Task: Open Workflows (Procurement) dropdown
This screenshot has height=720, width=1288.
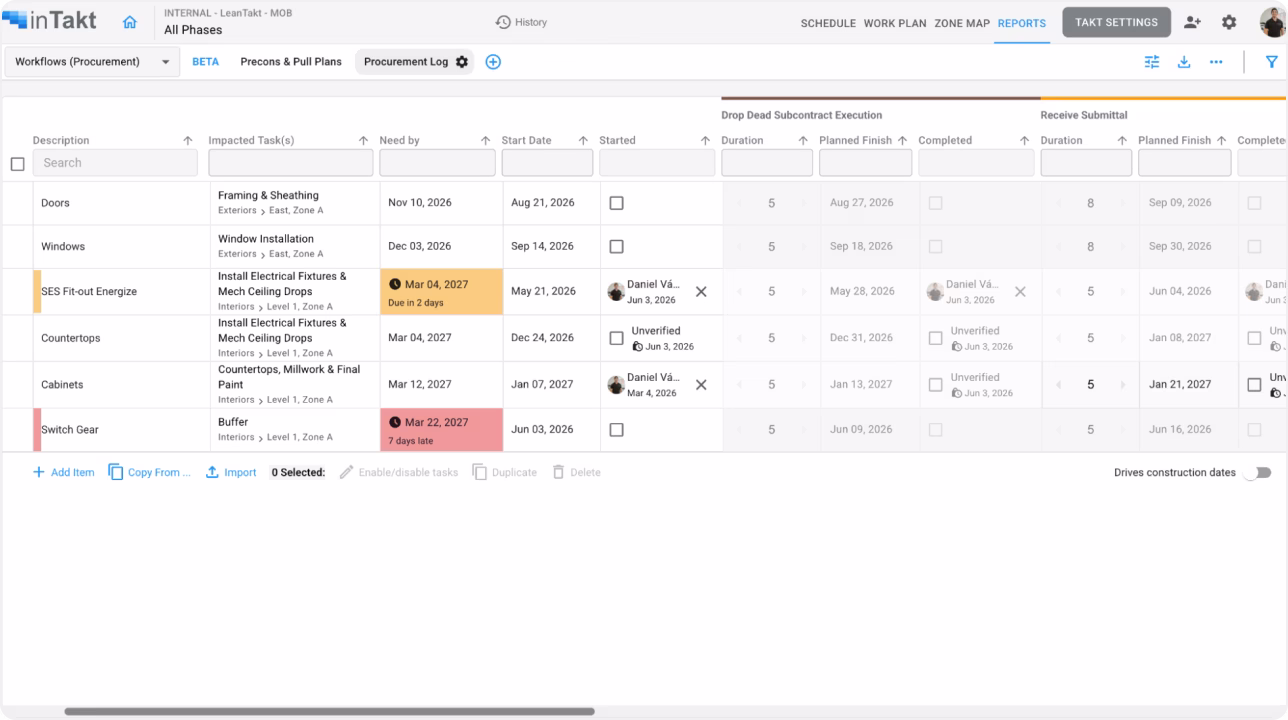Action: 92,62
